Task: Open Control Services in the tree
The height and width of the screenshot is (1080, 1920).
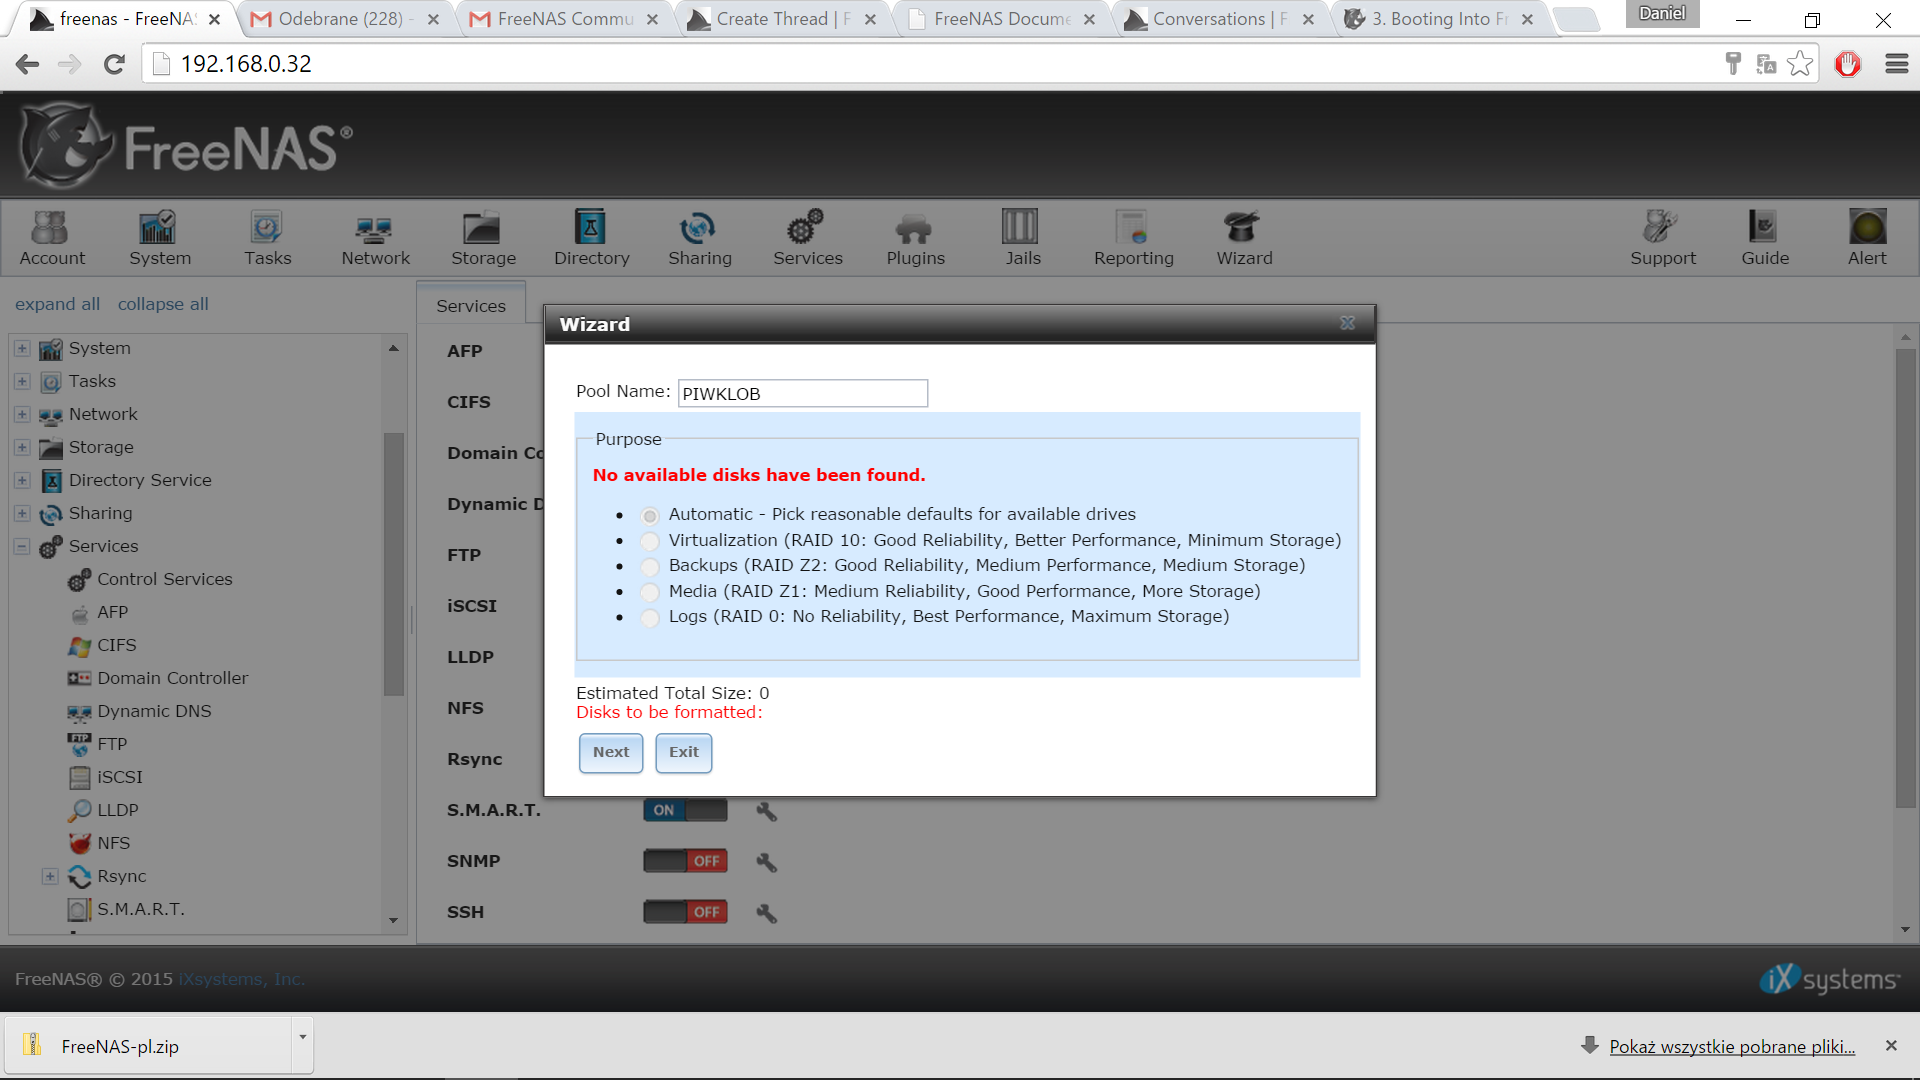Action: point(151,579)
